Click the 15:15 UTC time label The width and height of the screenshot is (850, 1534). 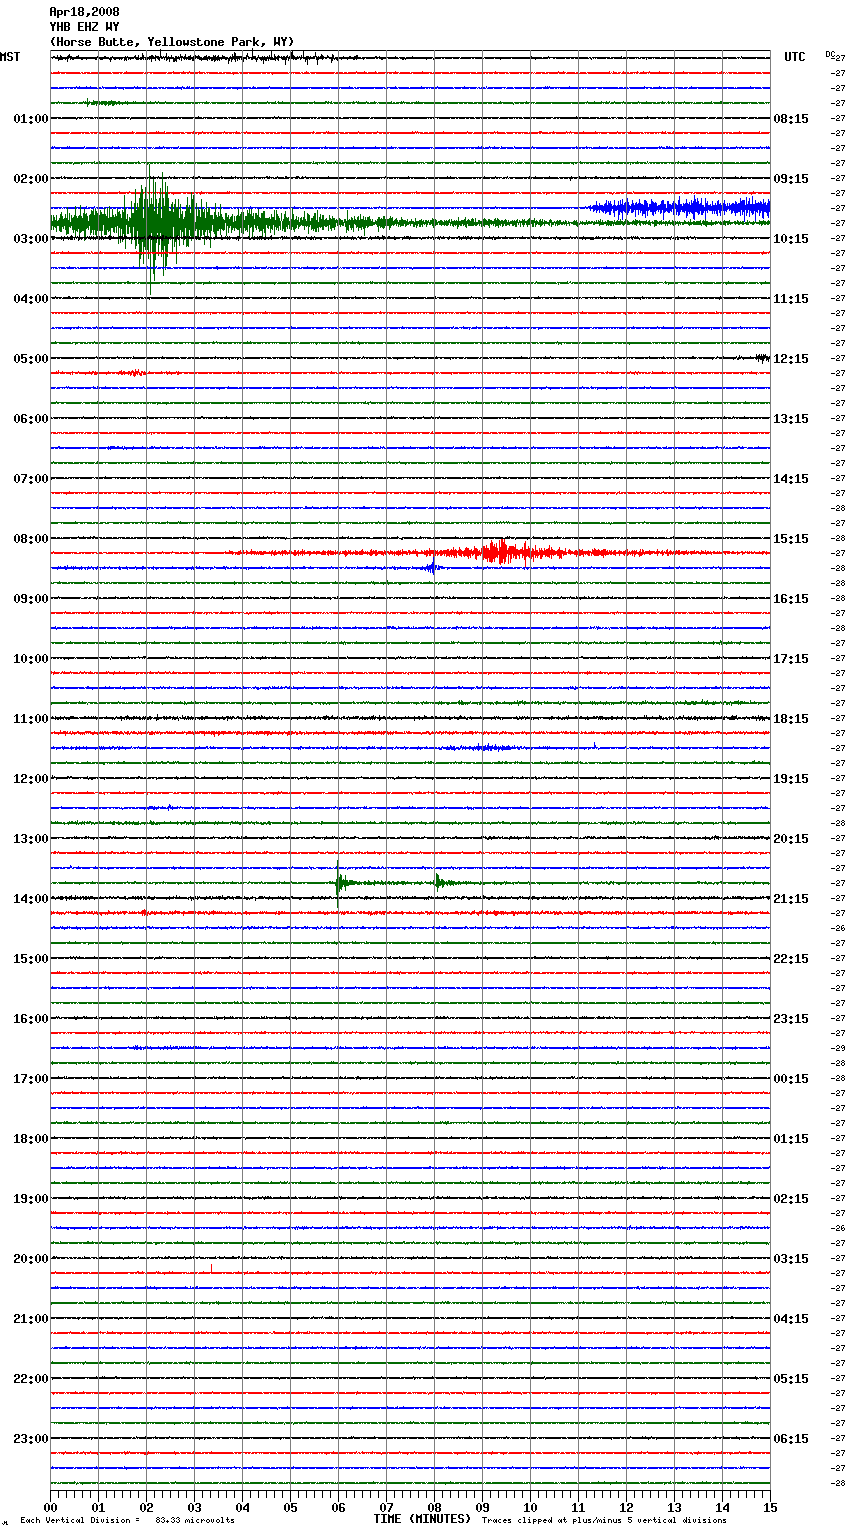click(x=791, y=539)
